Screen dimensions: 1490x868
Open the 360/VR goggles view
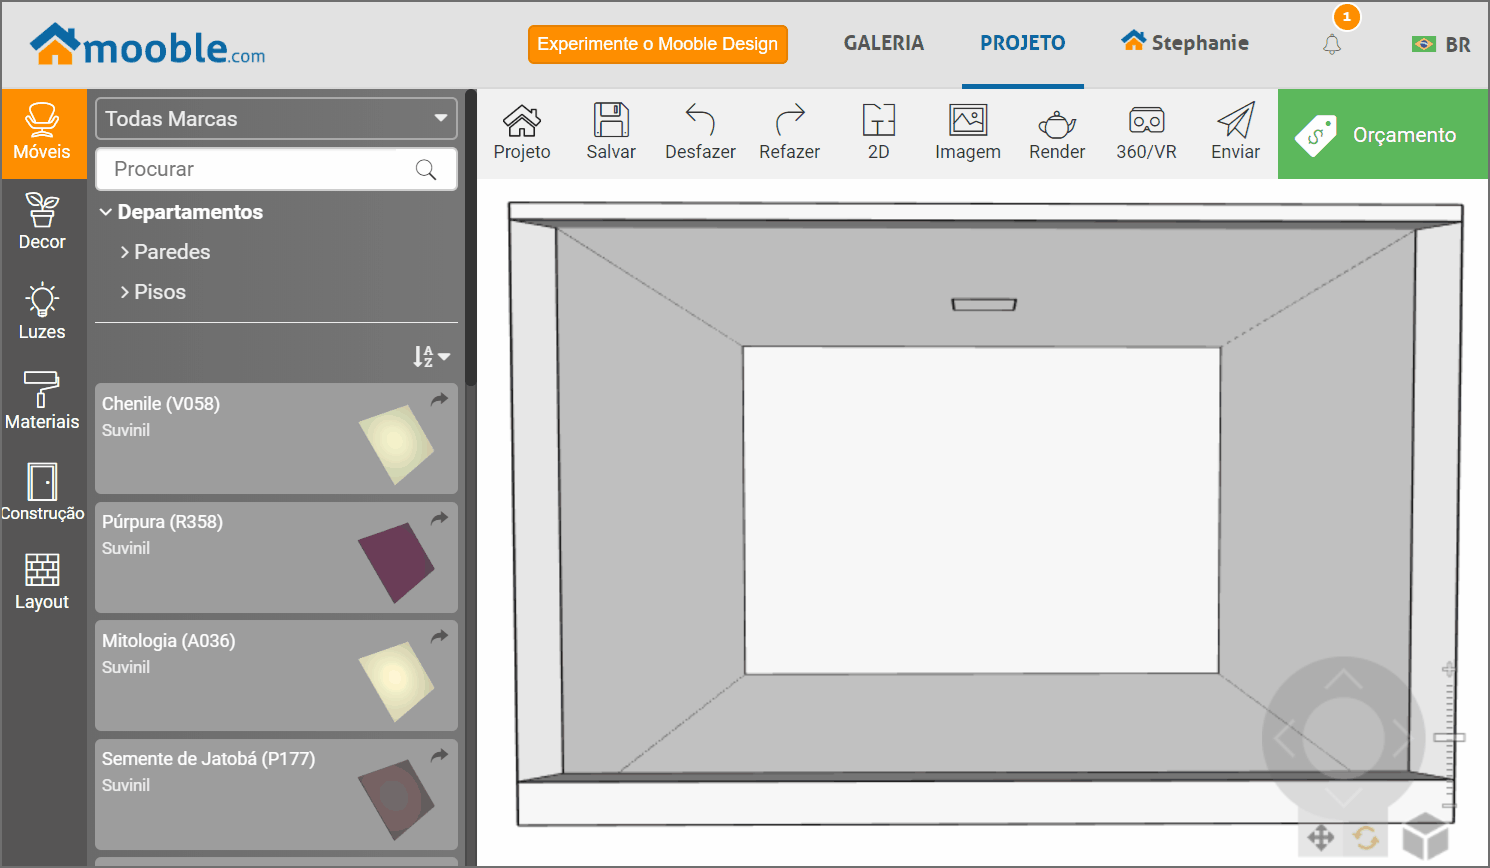pyautogui.click(x=1146, y=133)
